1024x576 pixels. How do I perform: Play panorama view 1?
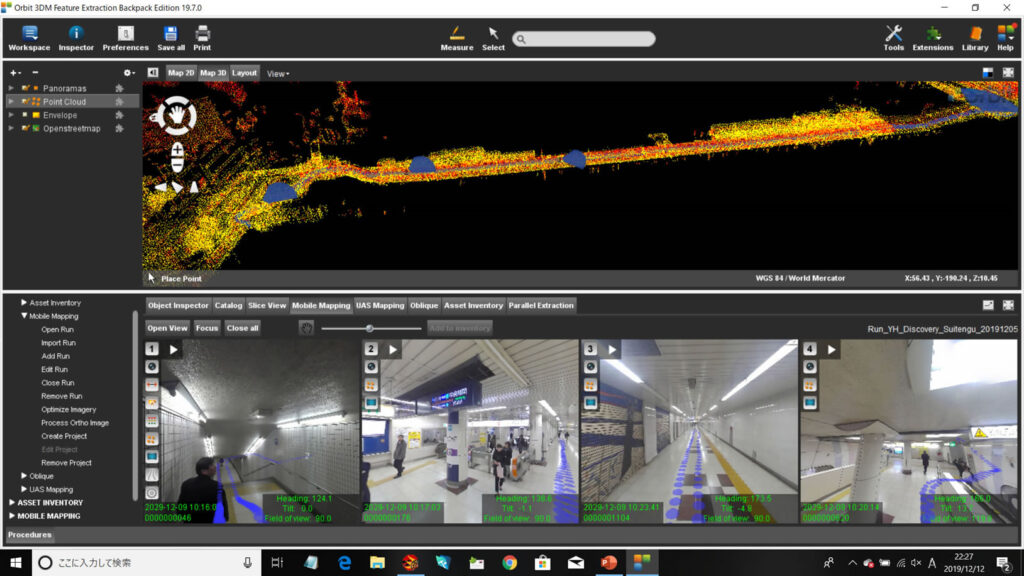pos(173,349)
